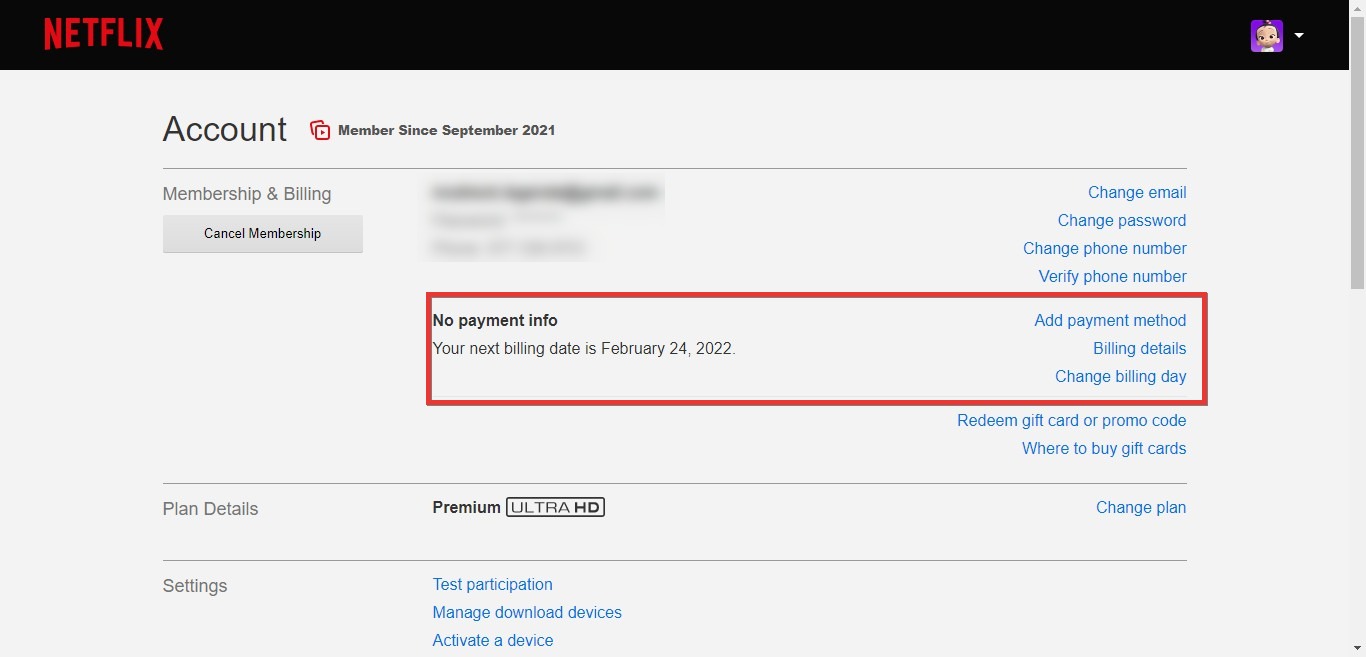Select Test participation
This screenshot has width=1366, height=657.
coord(492,584)
